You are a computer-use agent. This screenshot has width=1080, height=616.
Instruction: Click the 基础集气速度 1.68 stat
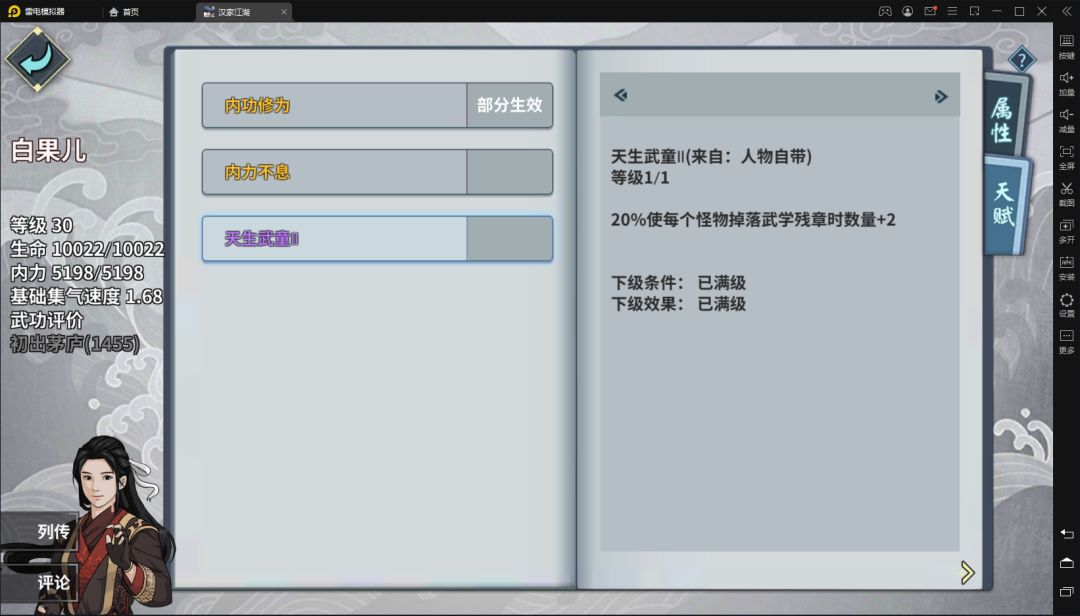point(86,296)
